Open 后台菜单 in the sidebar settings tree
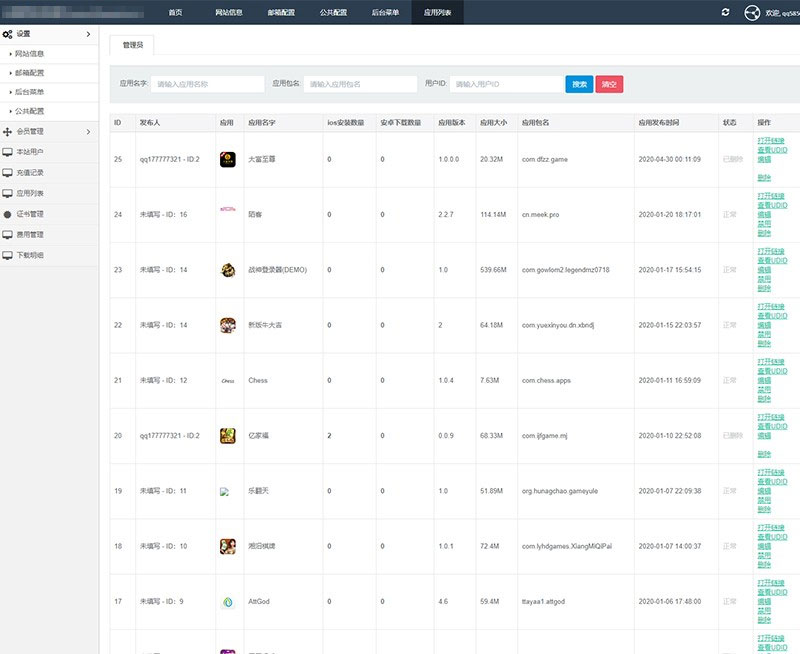 (30, 92)
